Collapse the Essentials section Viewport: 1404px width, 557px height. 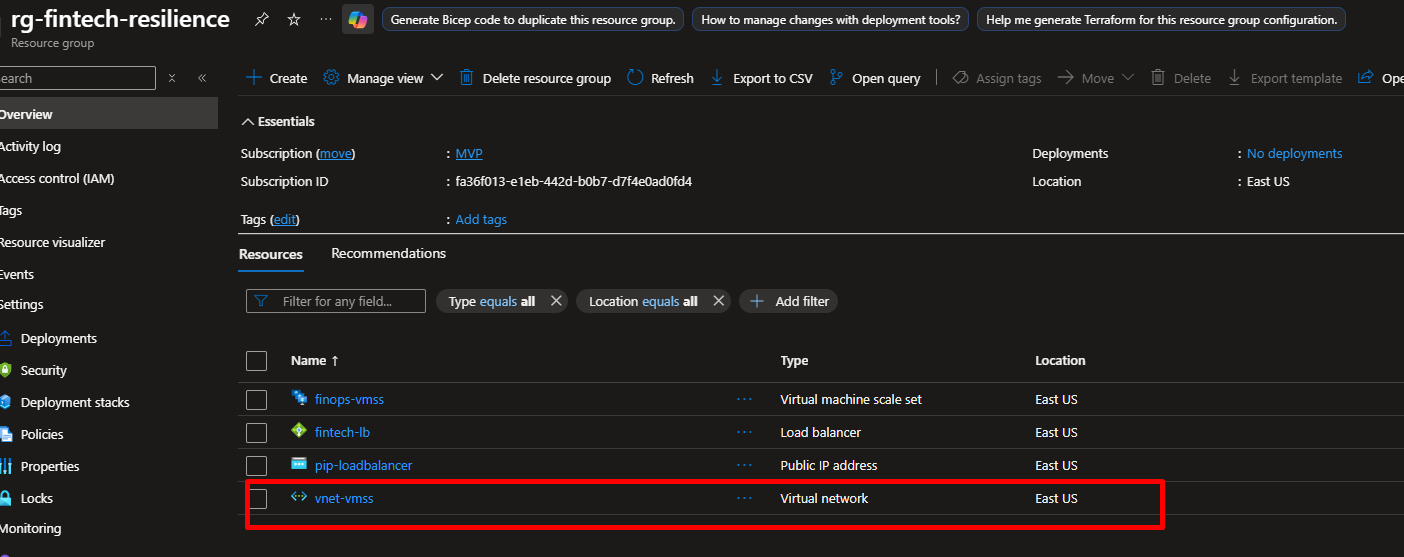pyautogui.click(x=248, y=122)
